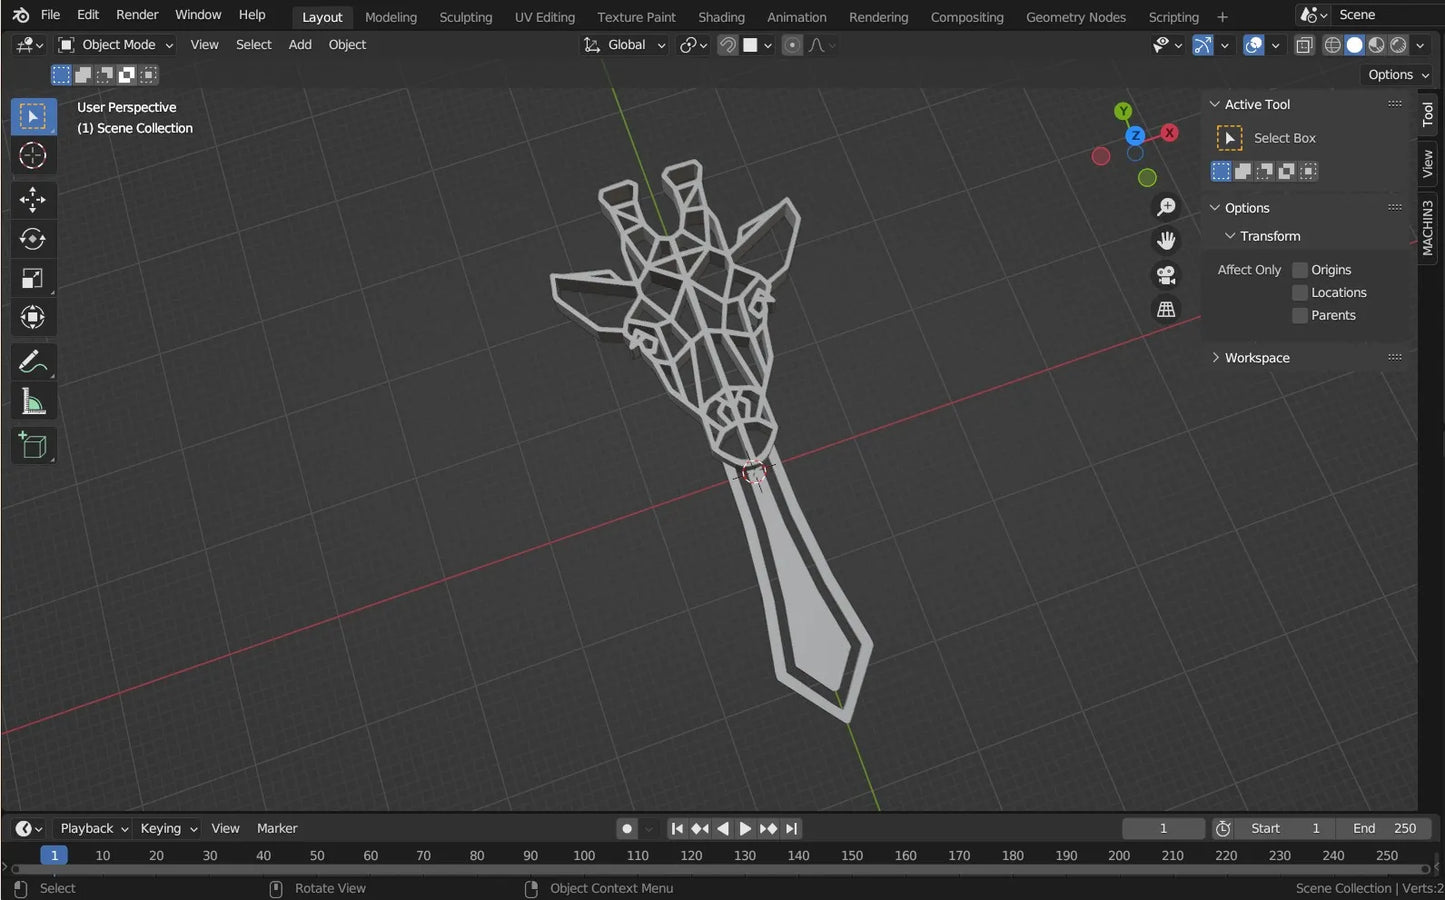Open Global transform orientation dropdown
This screenshot has width=1445, height=900.
click(x=625, y=45)
